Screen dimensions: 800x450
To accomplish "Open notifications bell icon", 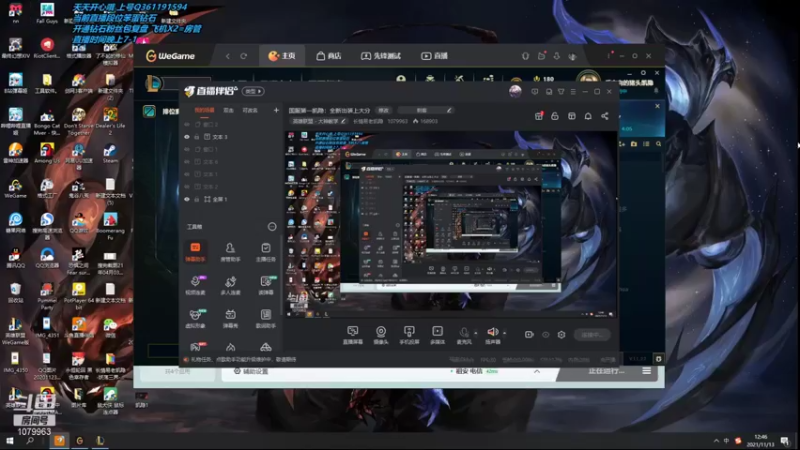I will 588,116.
